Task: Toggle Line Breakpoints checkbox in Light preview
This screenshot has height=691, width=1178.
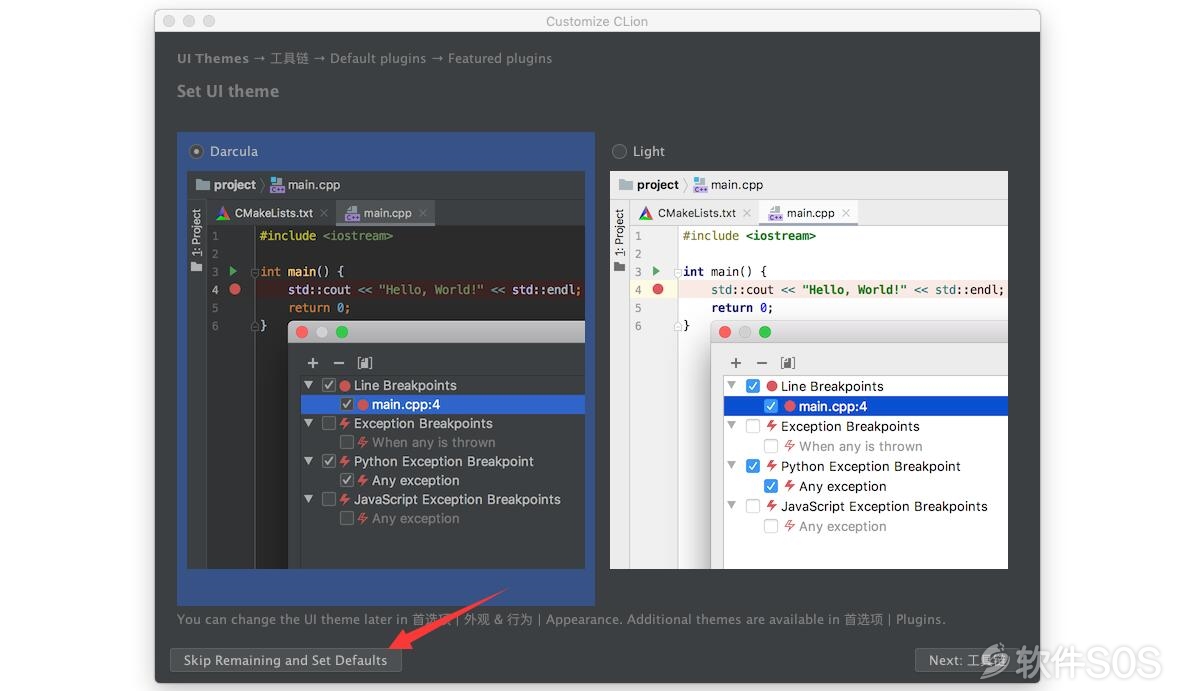Action: coord(753,386)
